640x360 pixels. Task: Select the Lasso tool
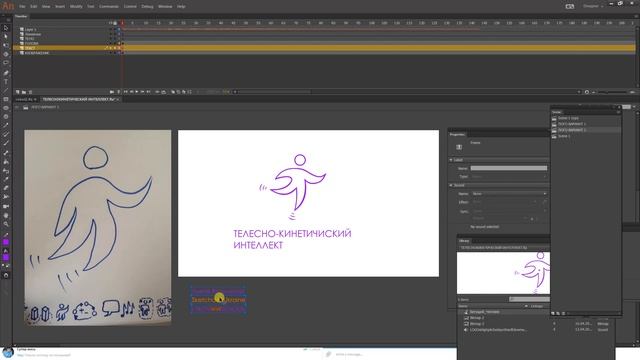click(x=6, y=63)
